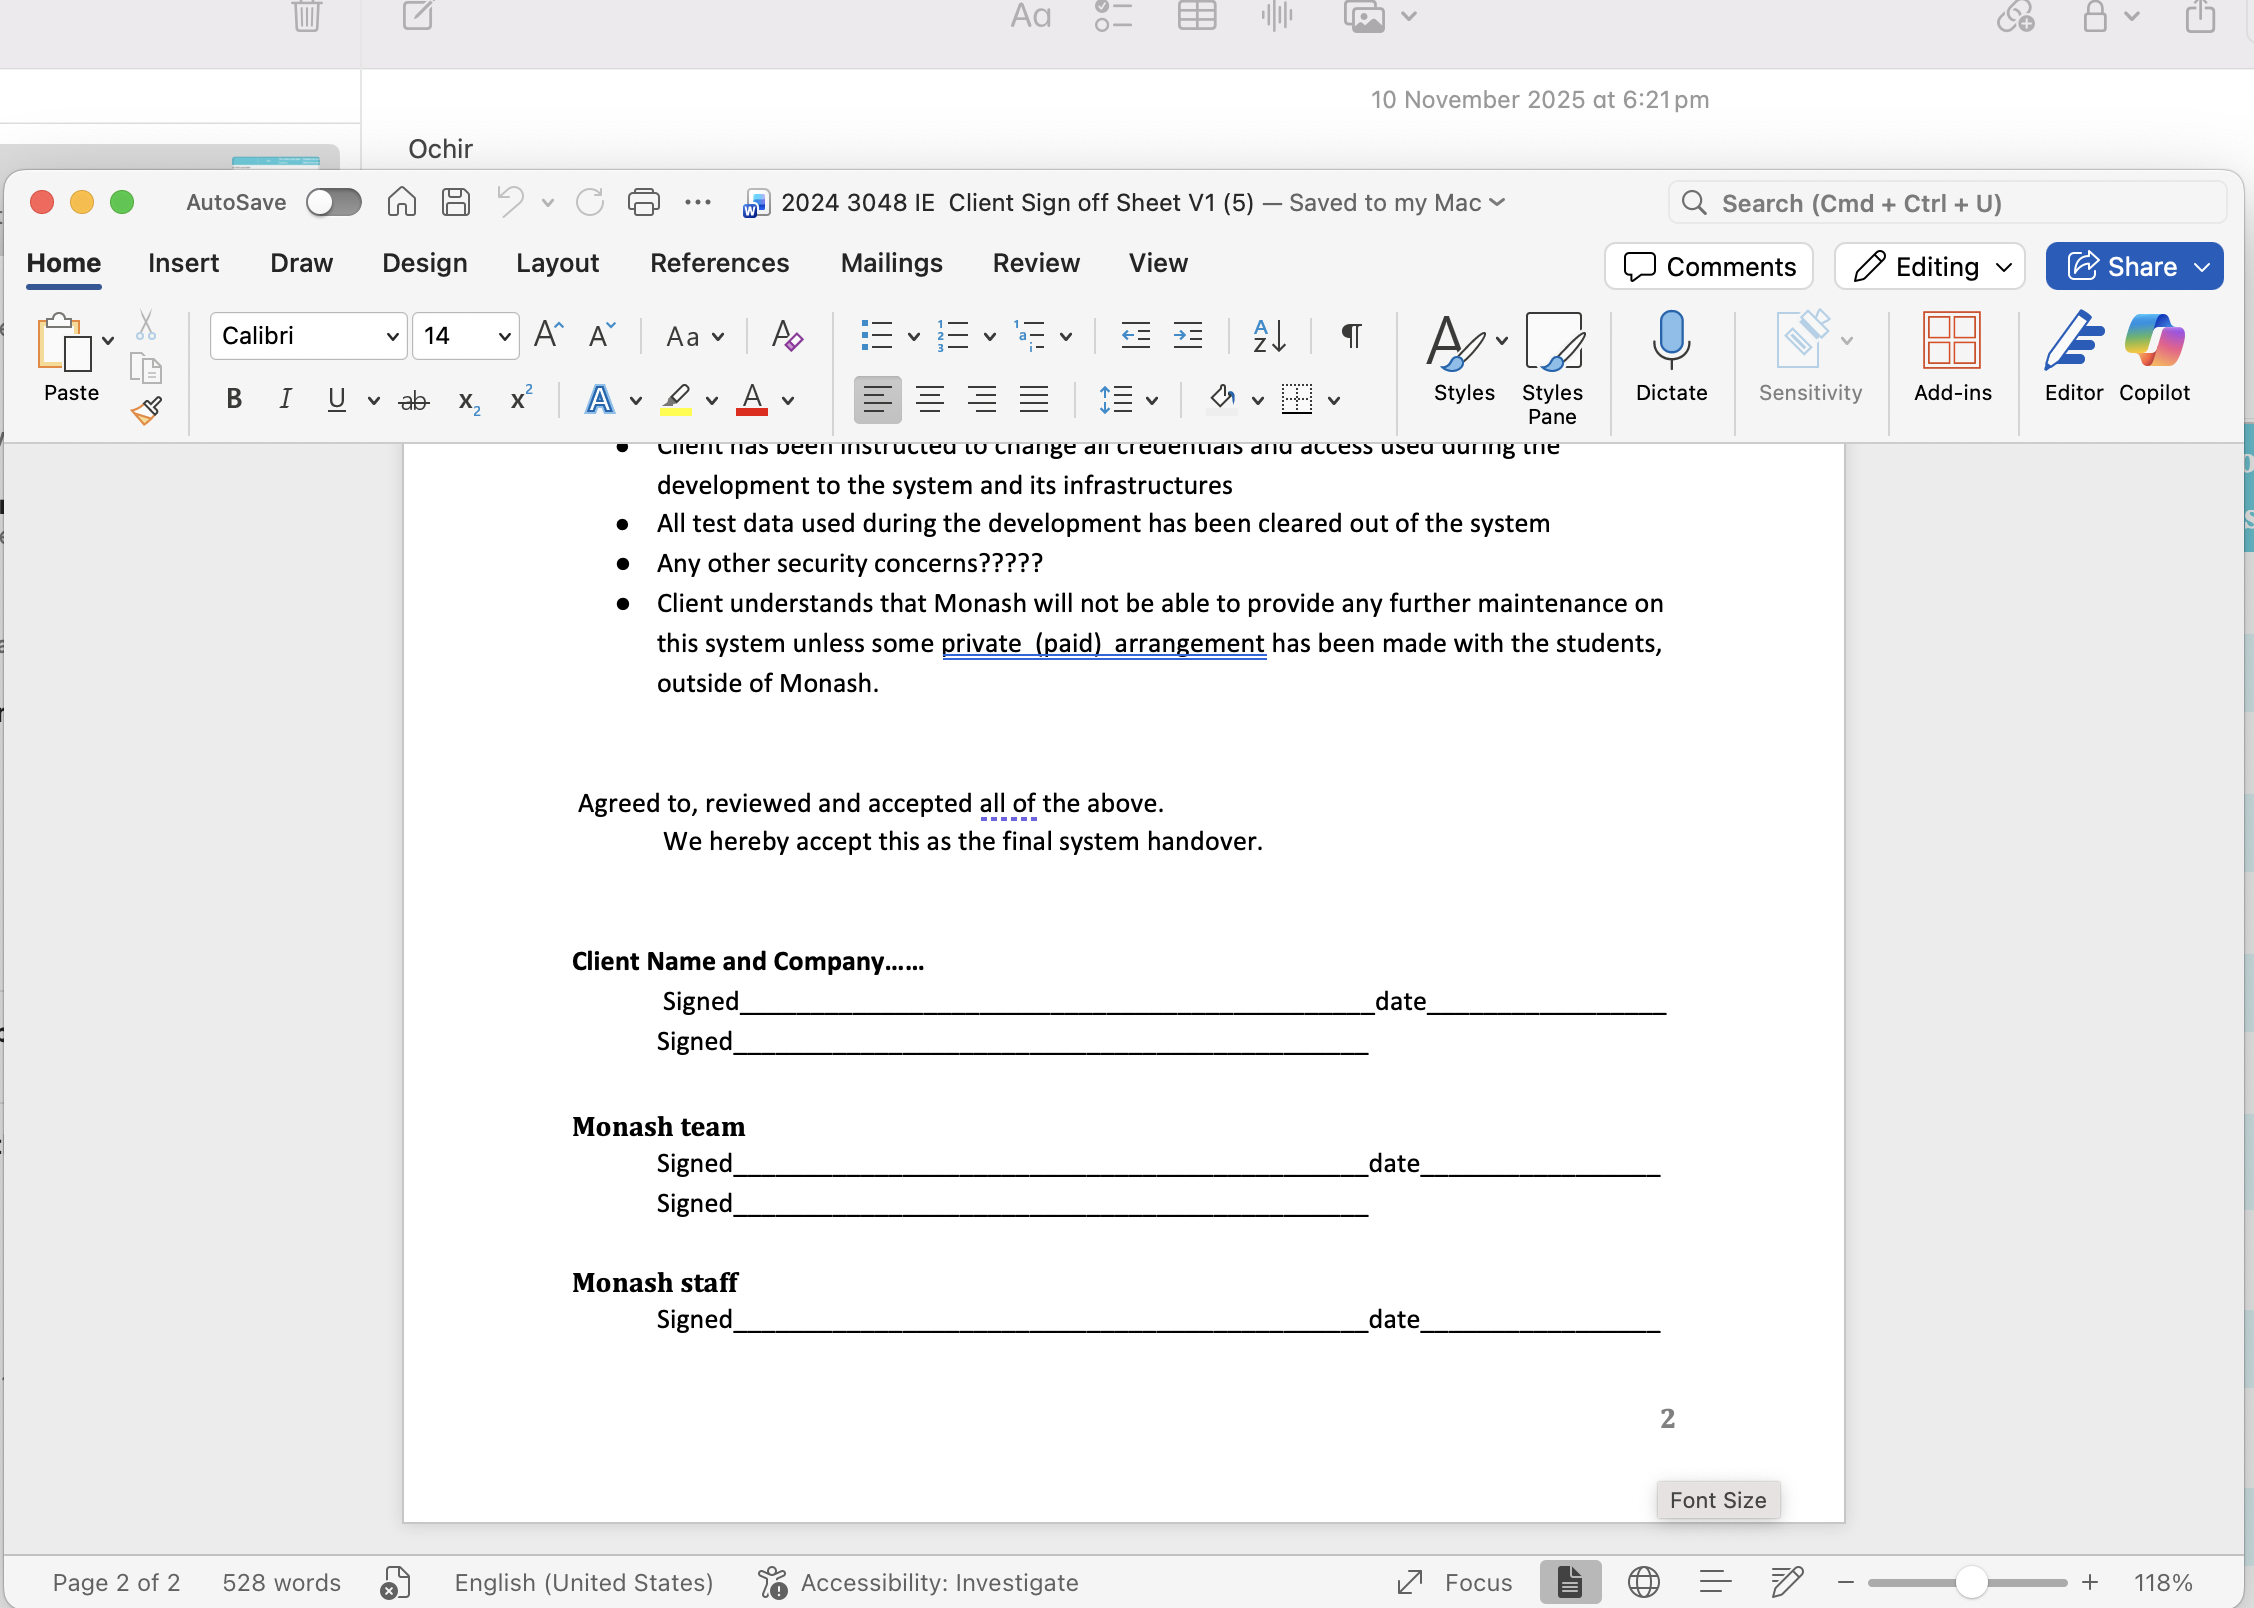
Task: Click the Sort A-Z icon
Action: click(x=1269, y=336)
